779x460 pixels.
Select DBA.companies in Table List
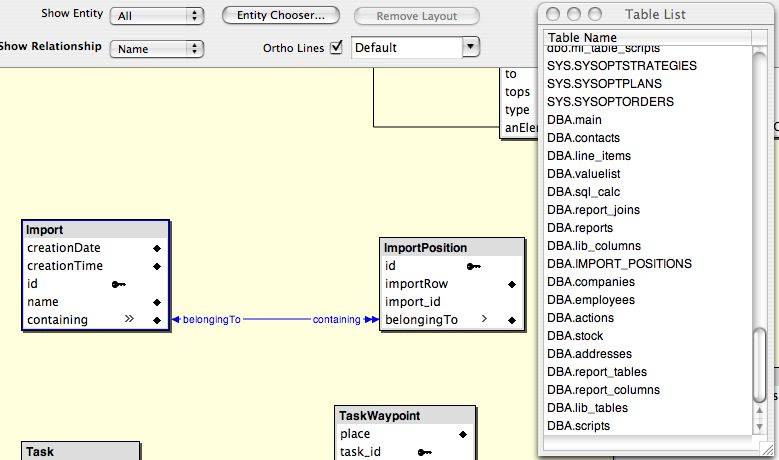coord(591,282)
